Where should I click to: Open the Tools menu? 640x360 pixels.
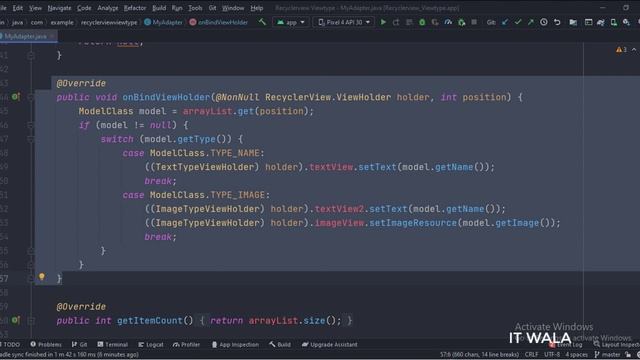(195, 8)
